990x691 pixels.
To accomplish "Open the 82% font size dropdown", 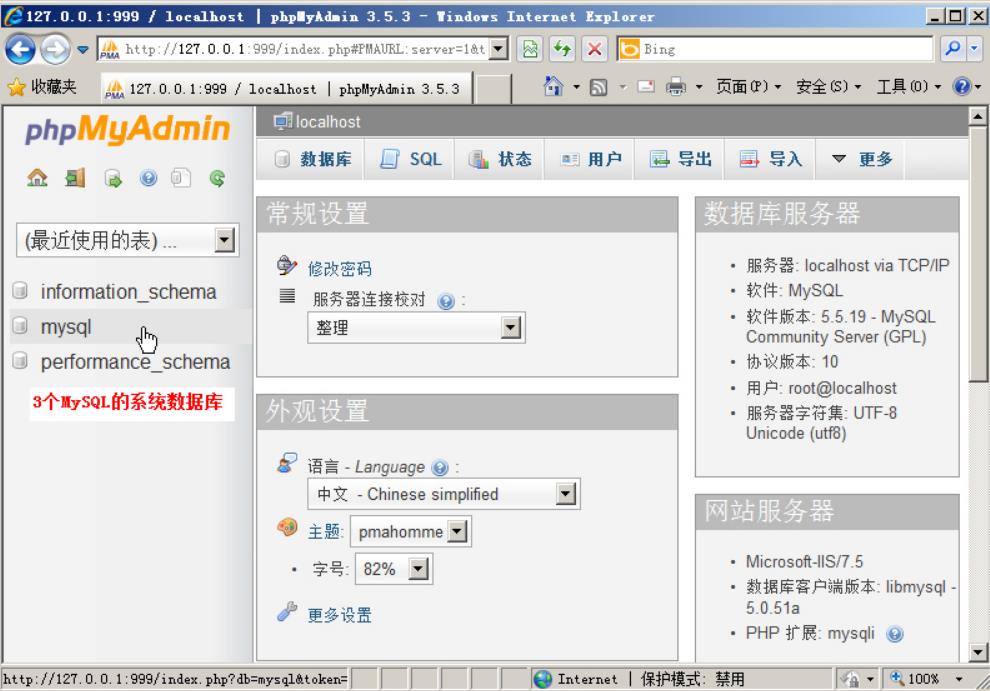I will click(418, 569).
